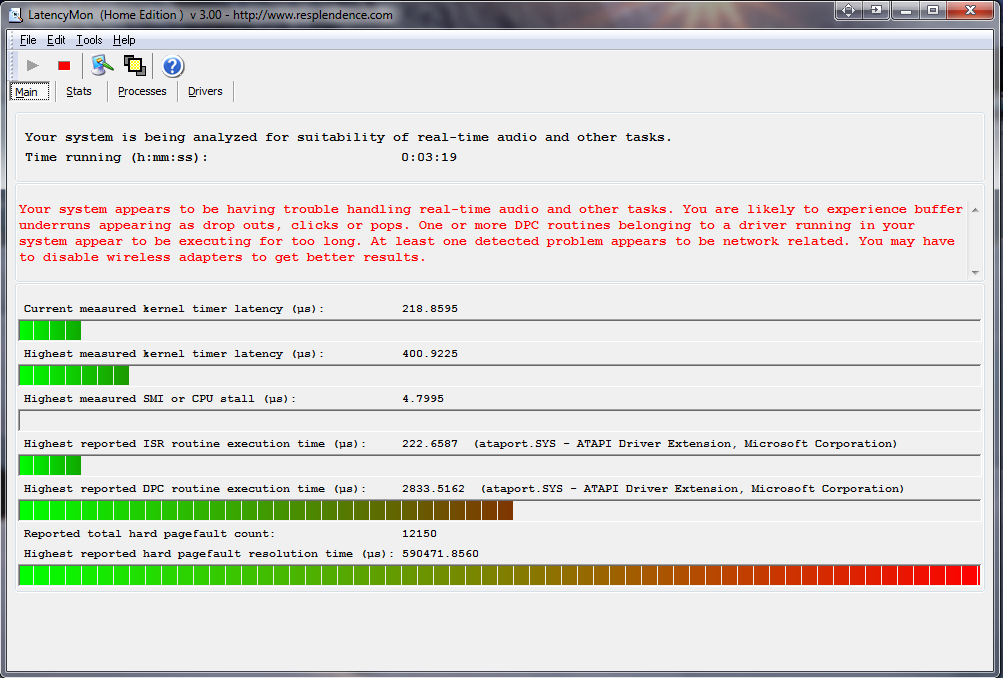Click the hard pagefault resolution time bar
The height and width of the screenshot is (678, 1003).
(x=498, y=575)
